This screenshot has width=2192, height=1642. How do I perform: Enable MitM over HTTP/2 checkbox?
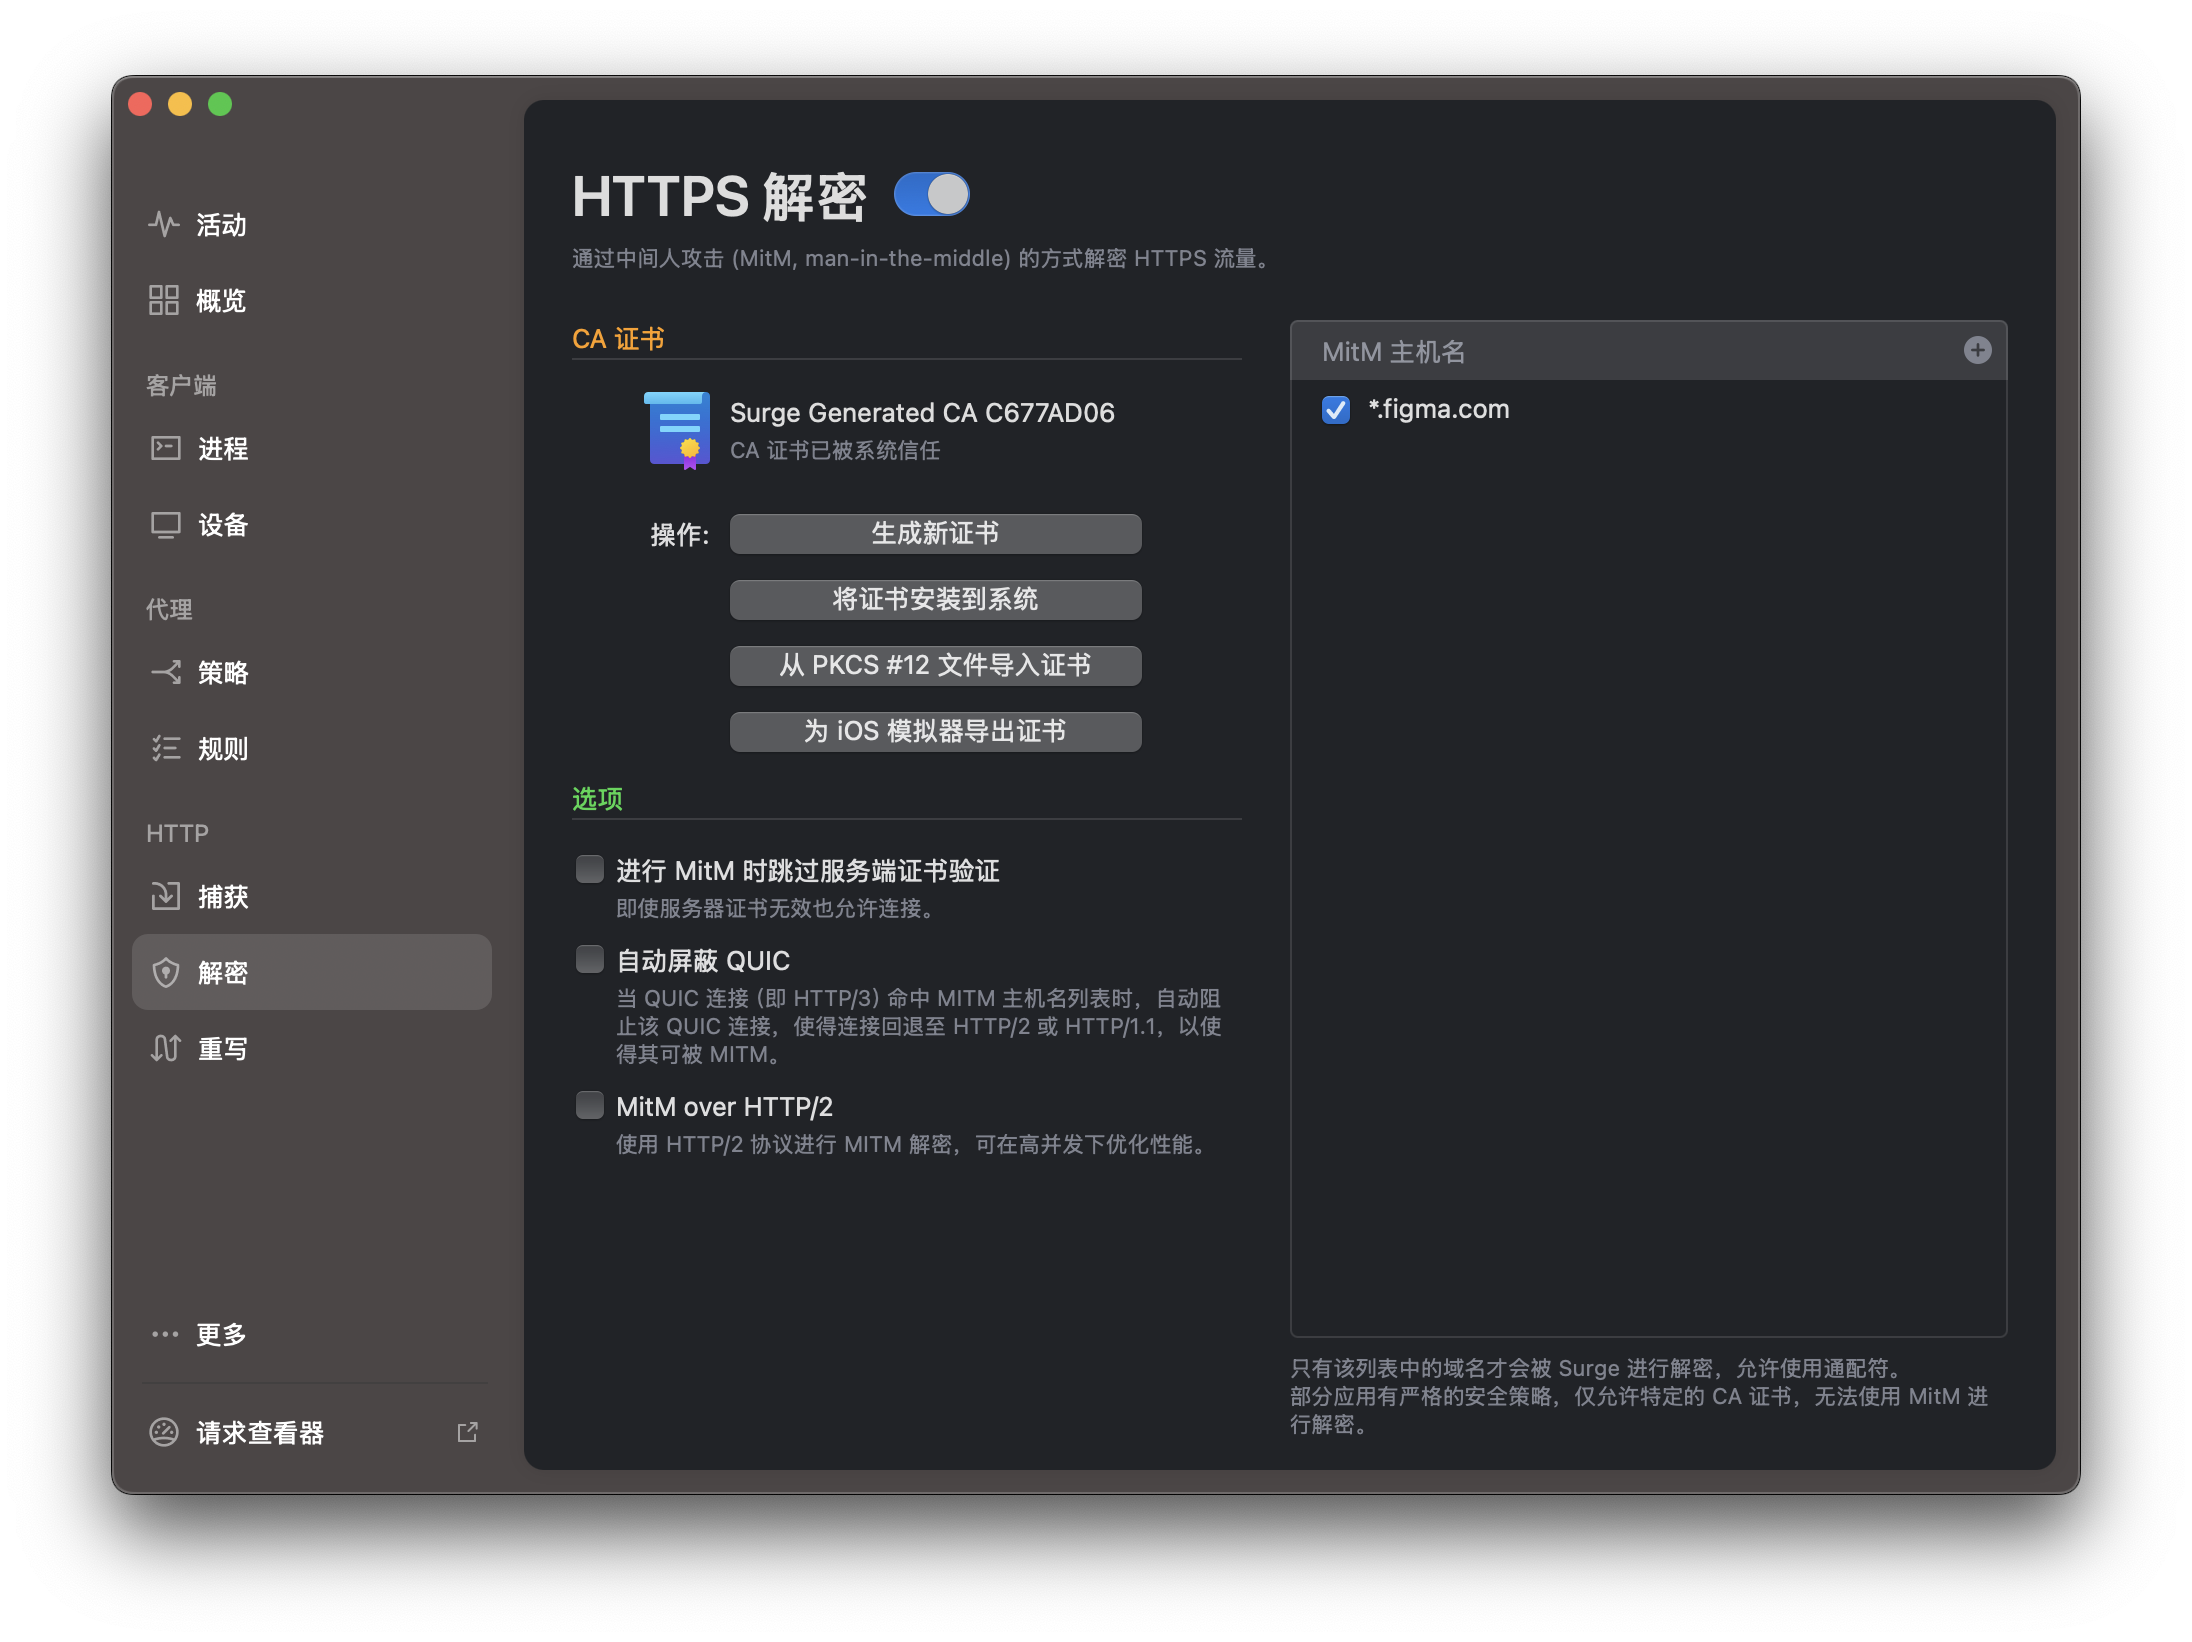(x=590, y=1105)
